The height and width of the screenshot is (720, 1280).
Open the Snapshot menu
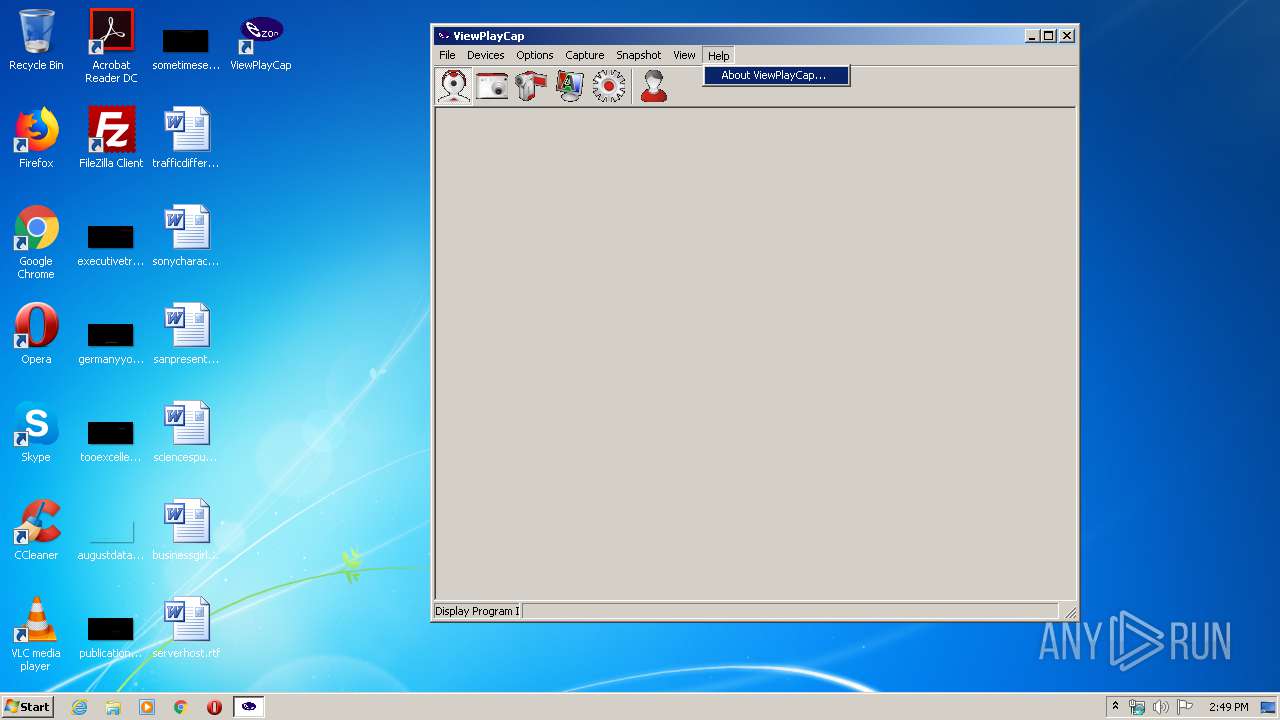(x=638, y=55)
